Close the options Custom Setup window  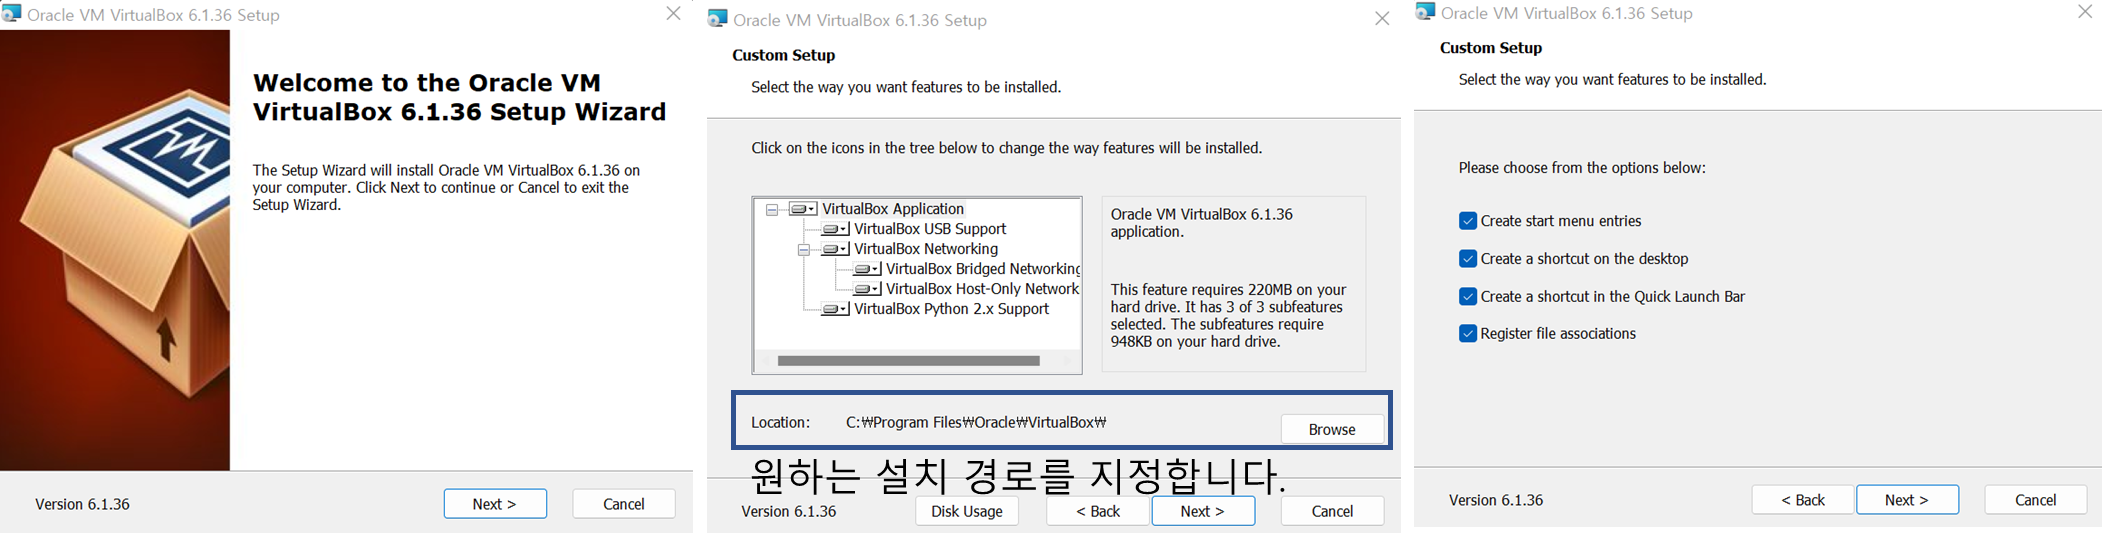click(2085, 12)
